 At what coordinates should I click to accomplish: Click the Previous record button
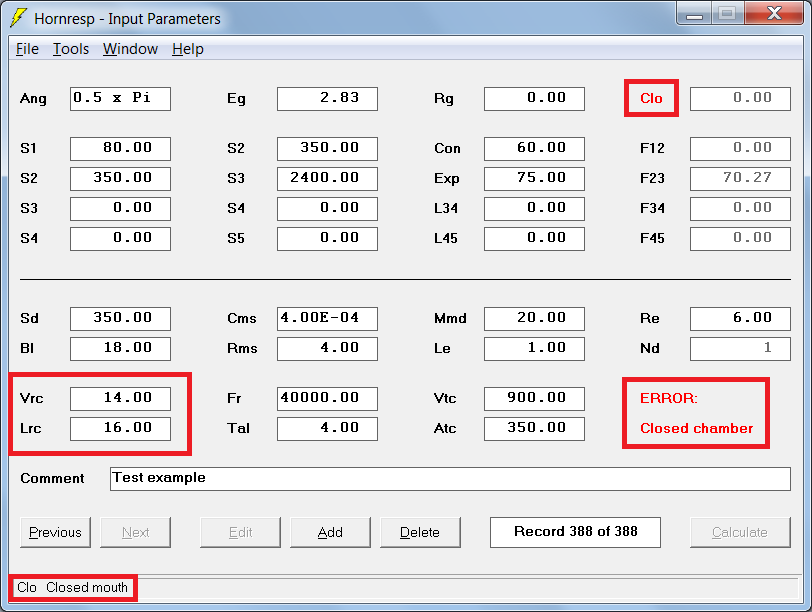coord(55,532)
